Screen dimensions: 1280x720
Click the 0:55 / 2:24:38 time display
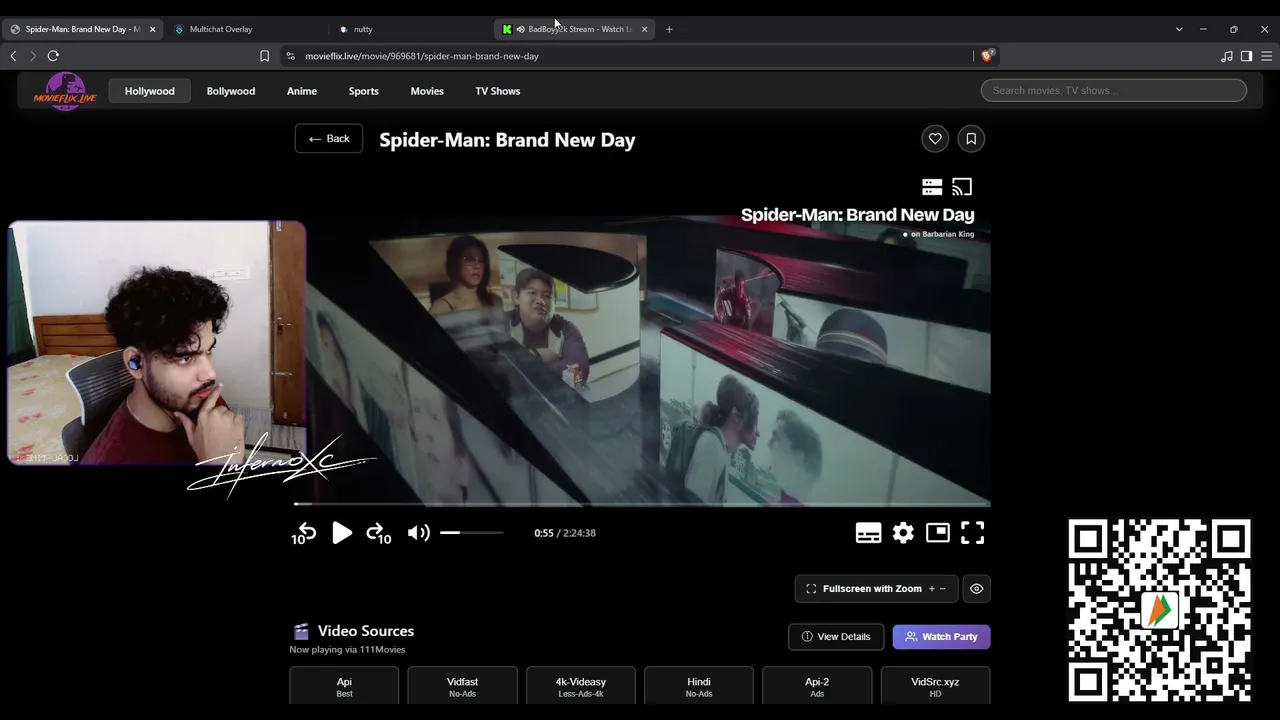[565, 533]
